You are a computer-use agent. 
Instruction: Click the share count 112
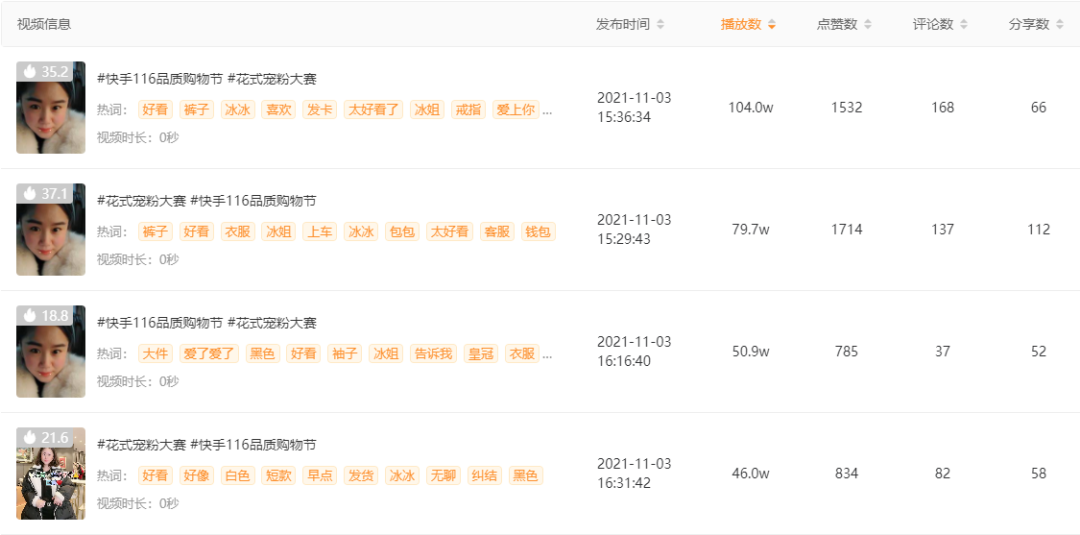[x=1038, y=229]
